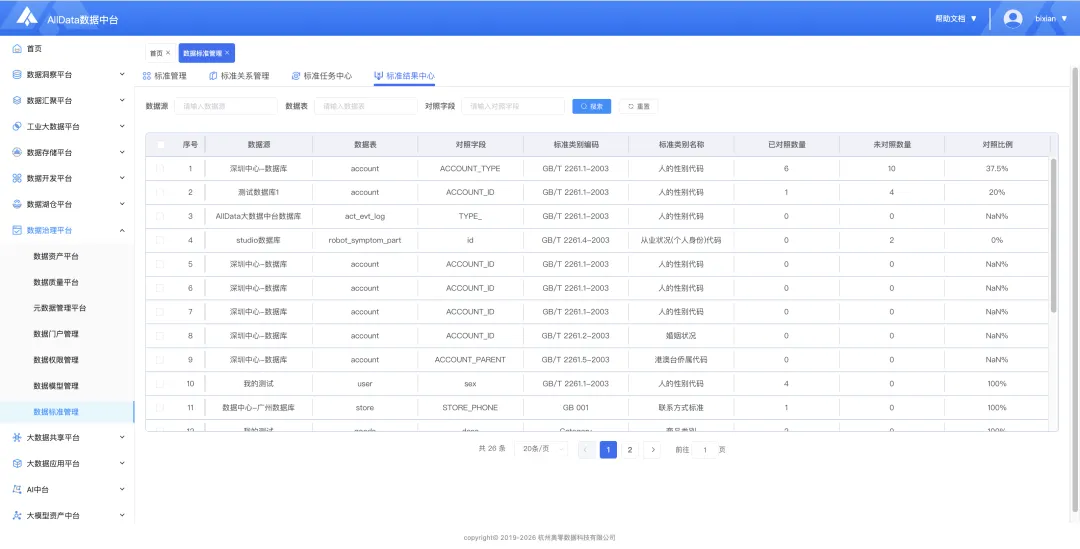1080x549 pixels.
Task: Switch to the 标准任务中心 tab
Action: pos(322,76)
